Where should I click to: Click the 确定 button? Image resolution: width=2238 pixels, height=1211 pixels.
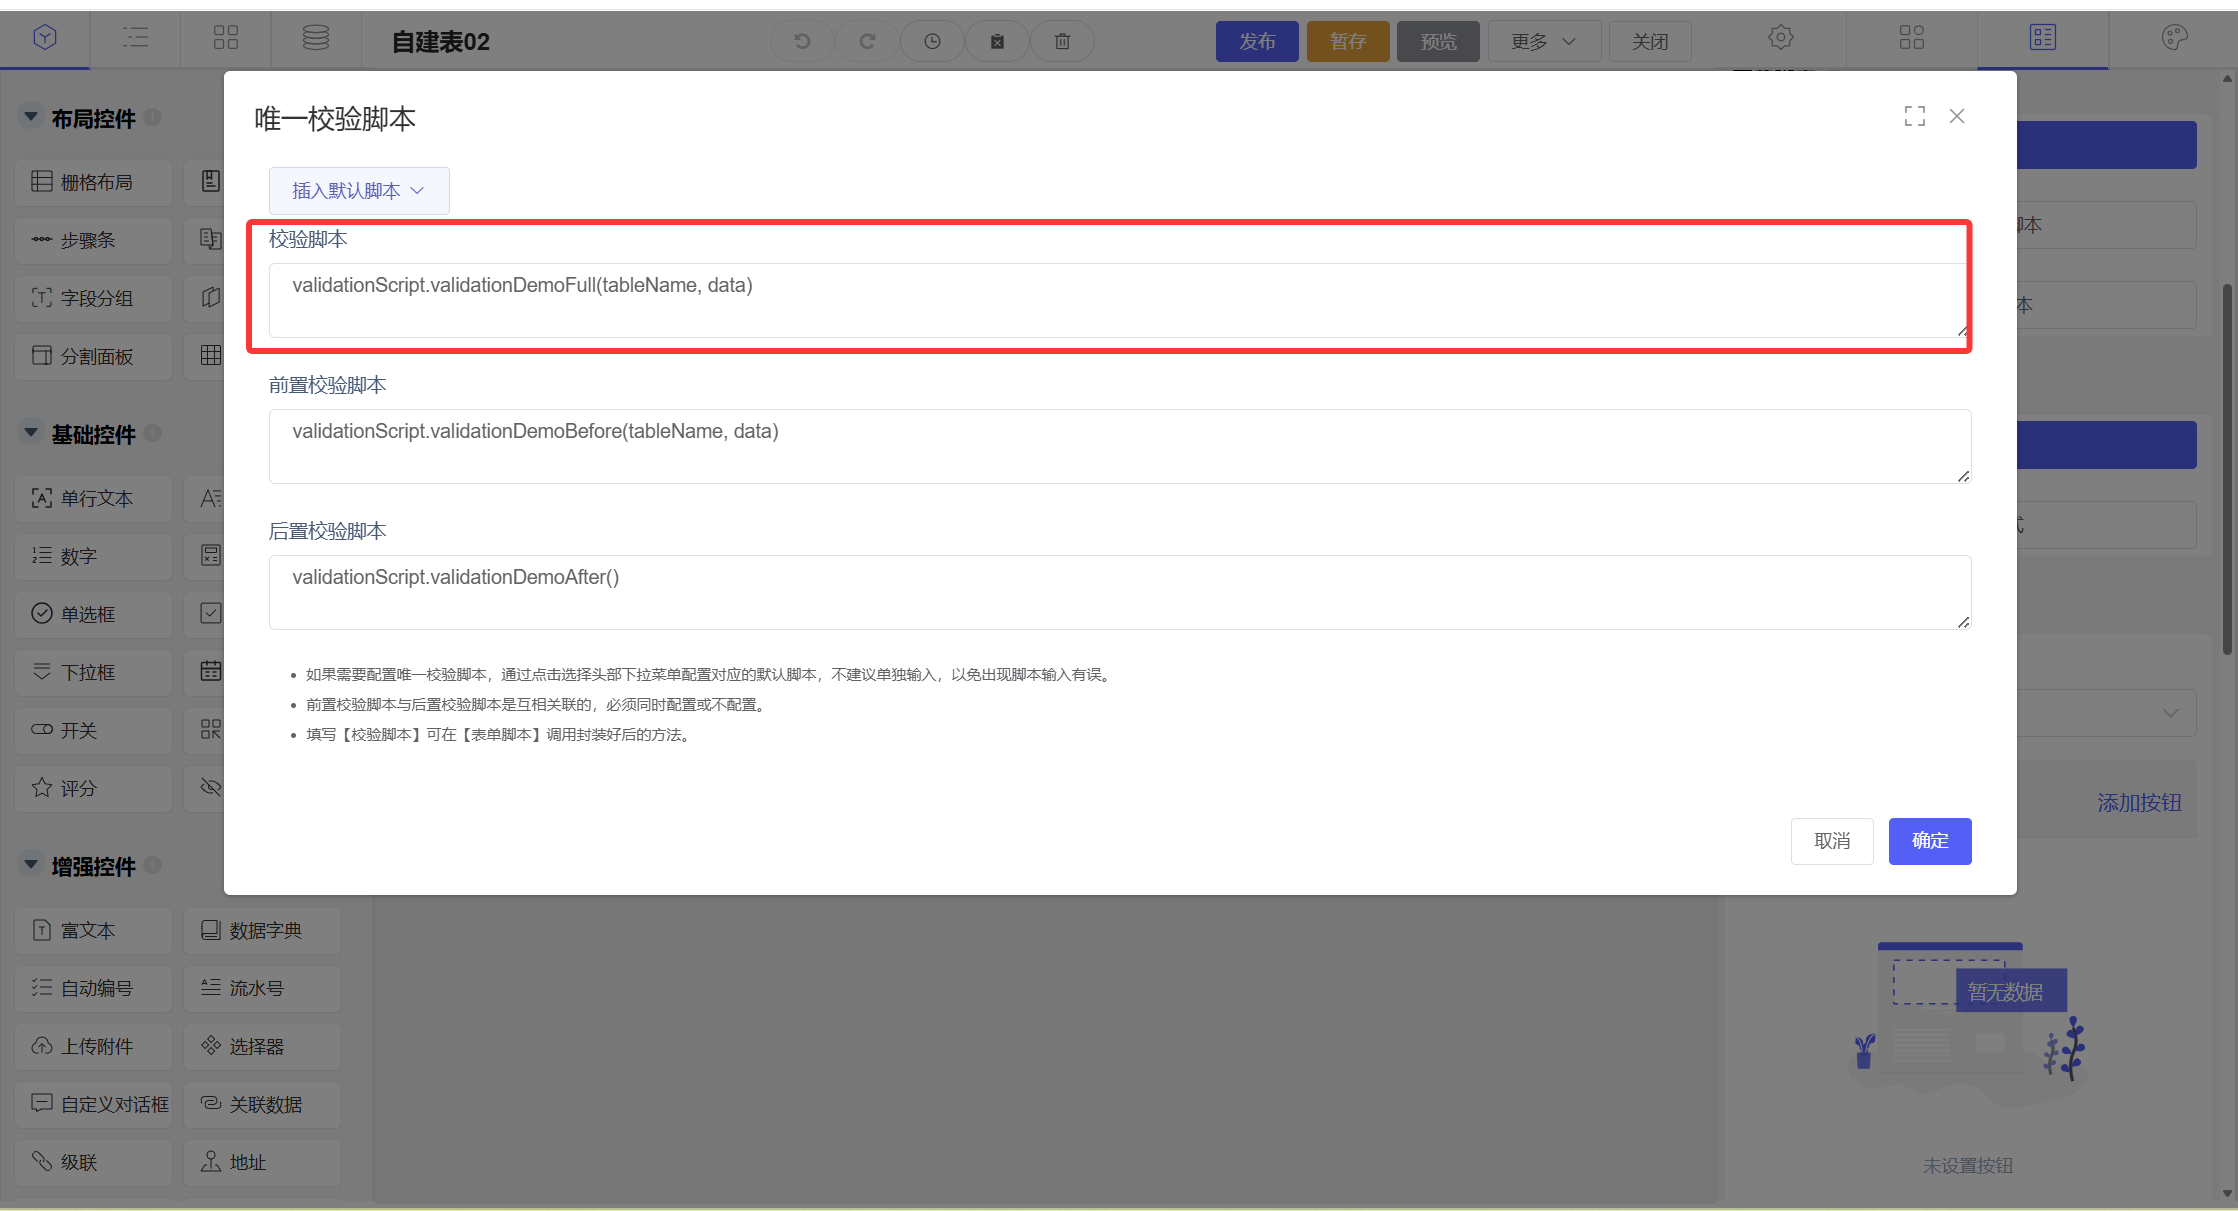coord(1929,841)
